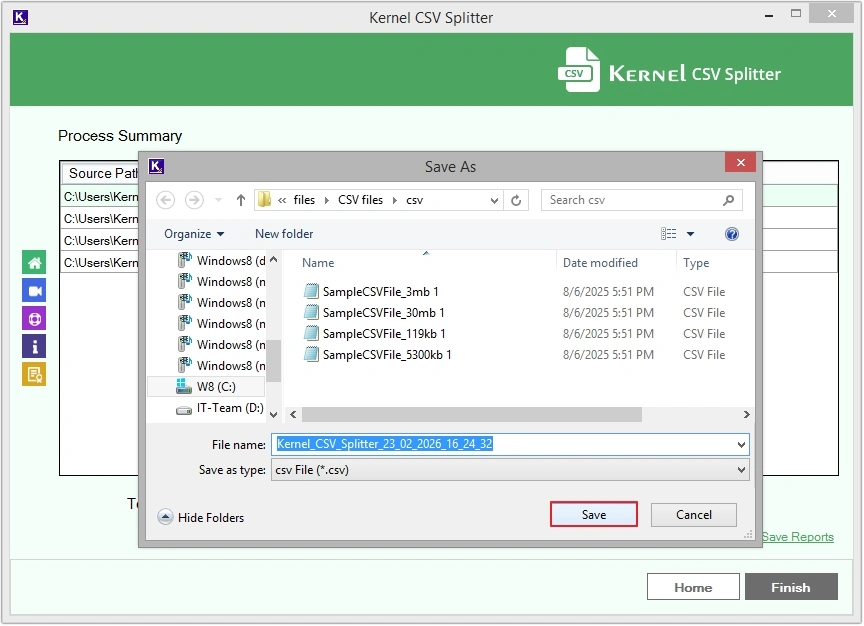
Task: Refresh the csv folder listing
Action: (516, 200)
